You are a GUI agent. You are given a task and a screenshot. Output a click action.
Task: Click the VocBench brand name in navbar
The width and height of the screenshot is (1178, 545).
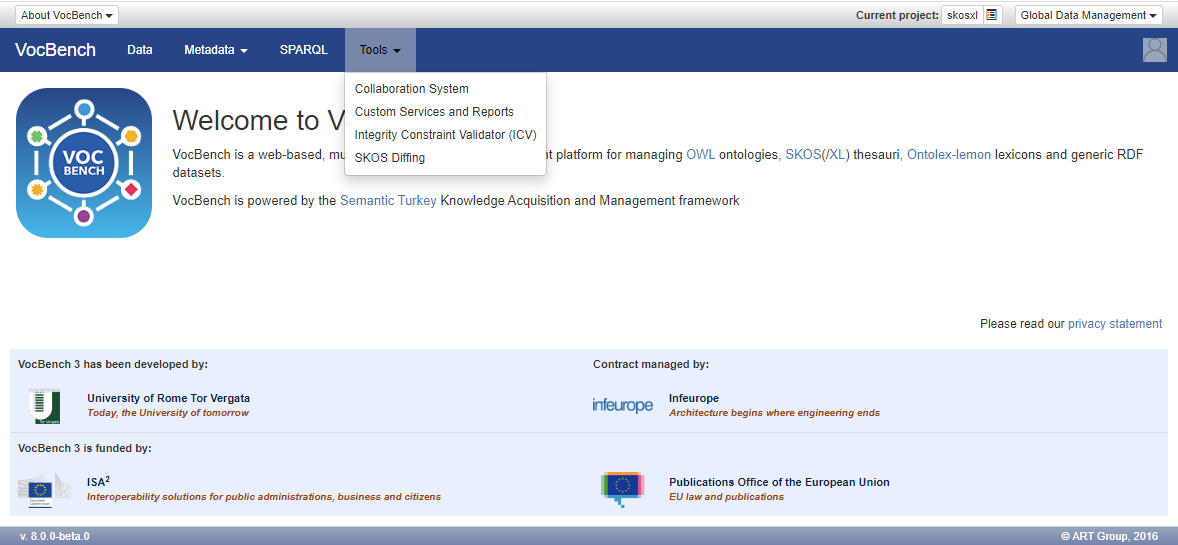tap(56, 50)
